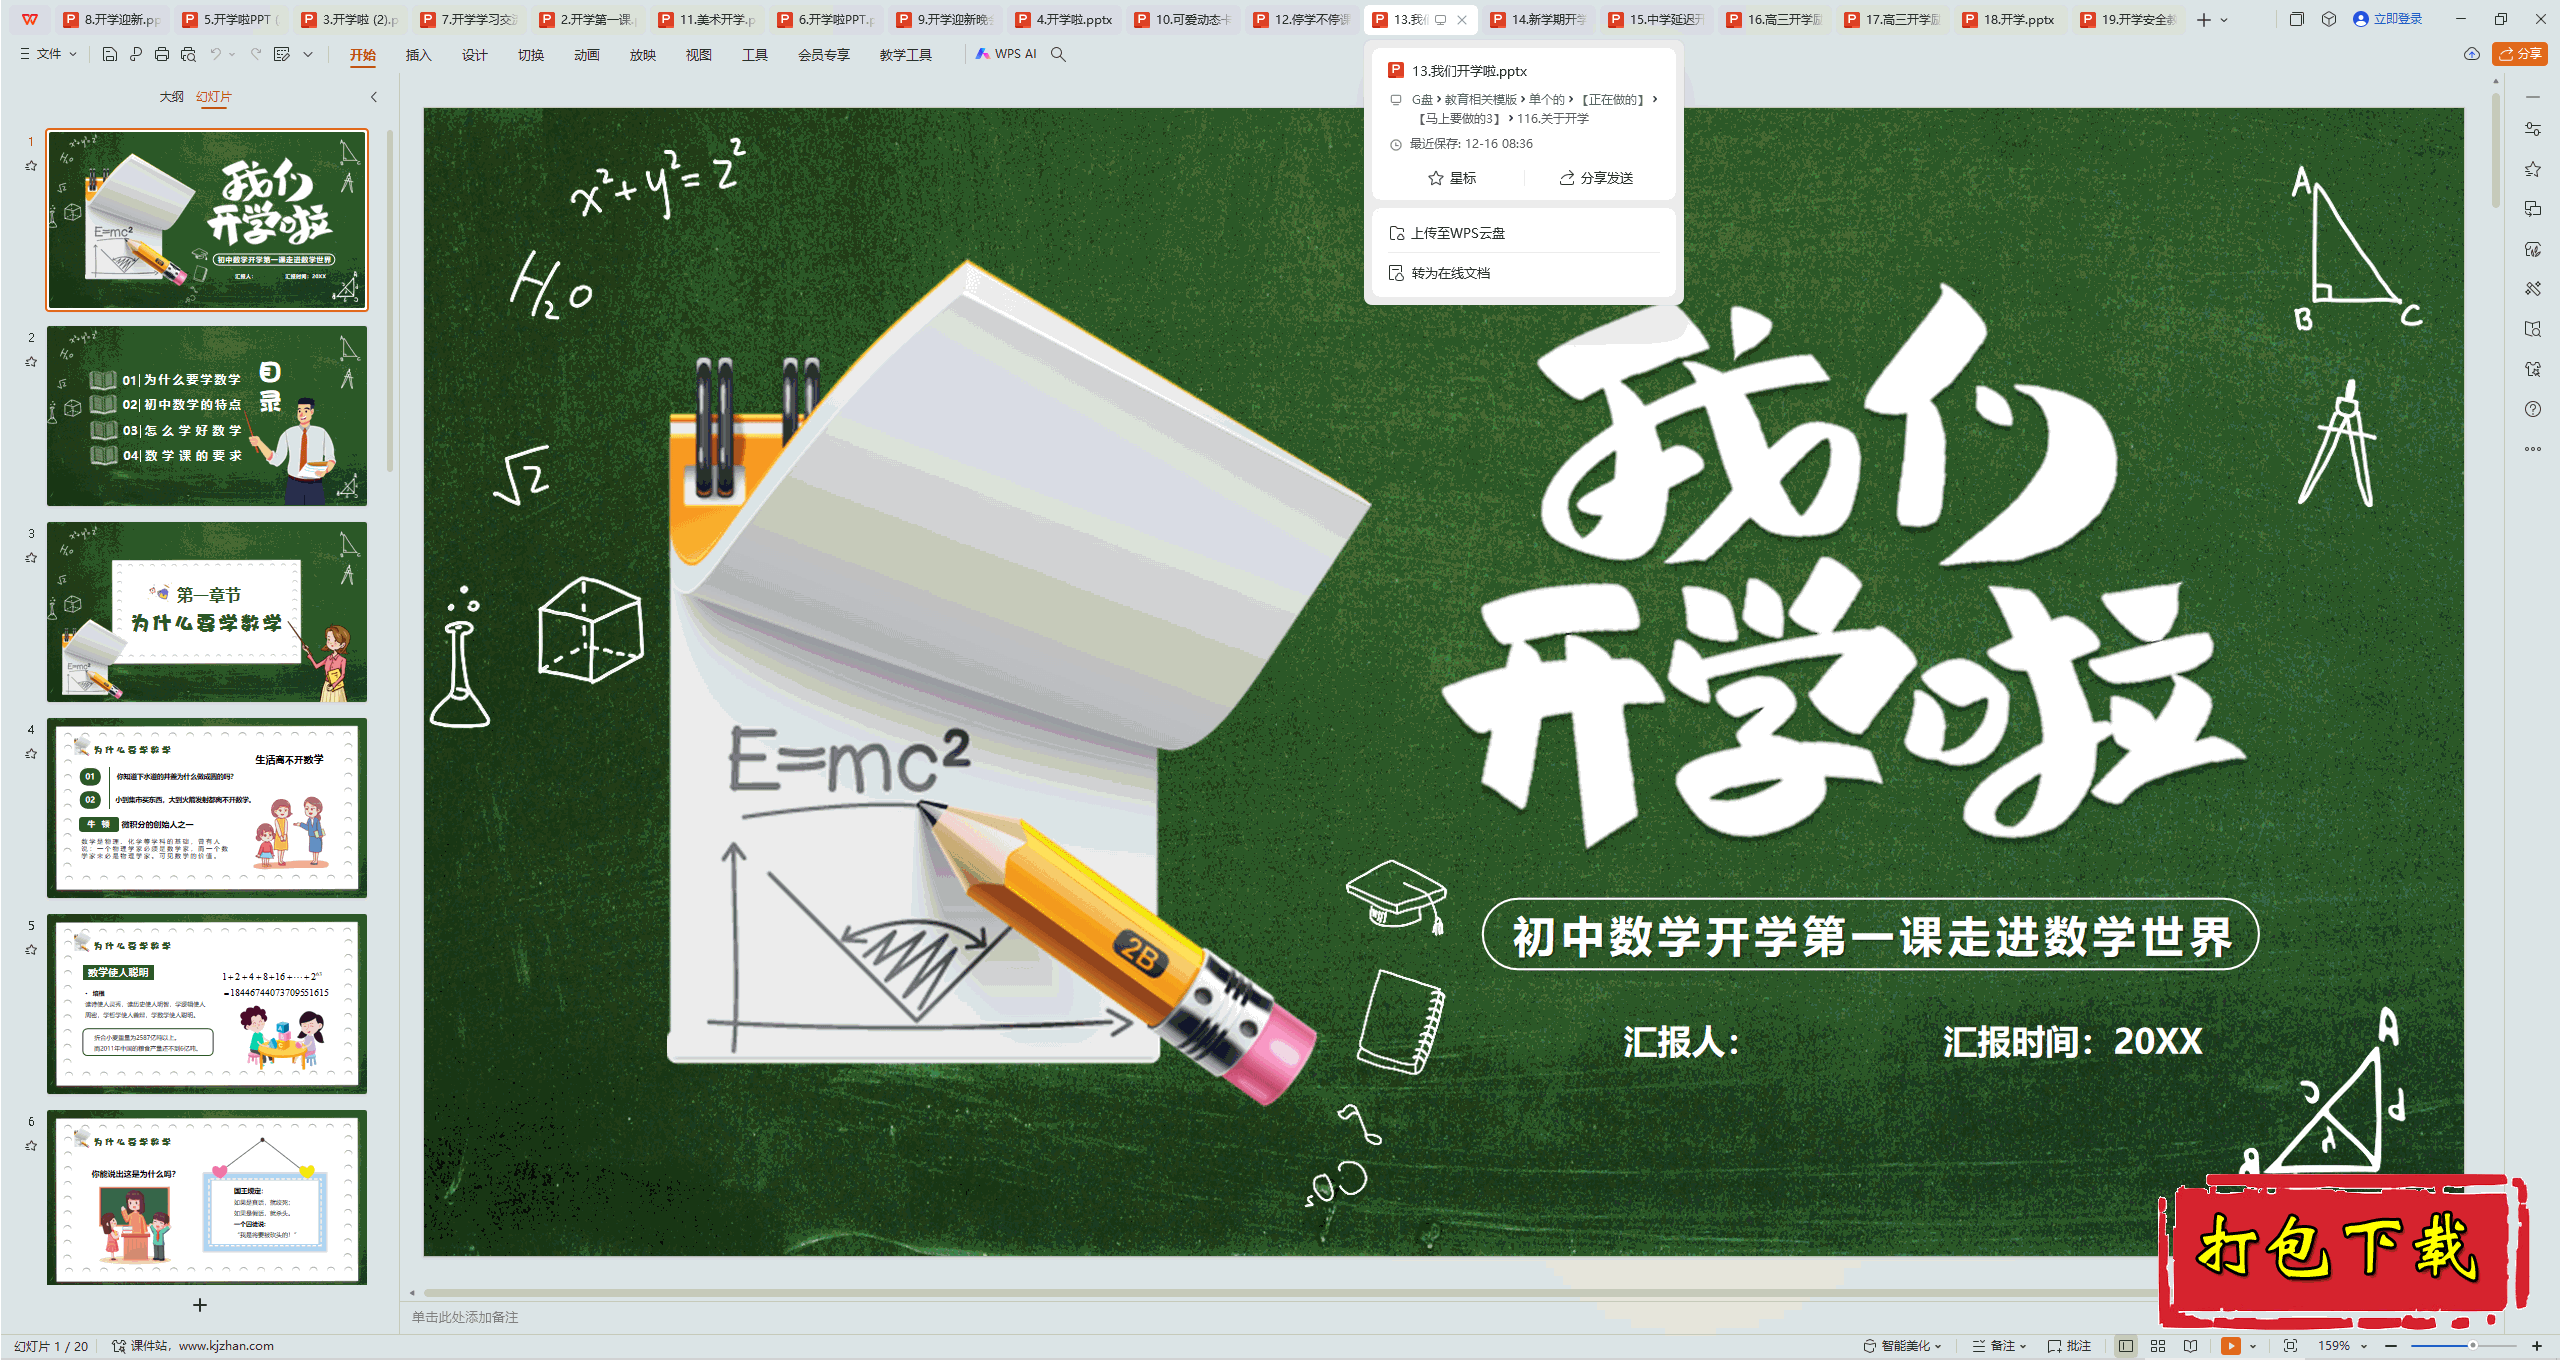Click the help question icon in right sidebar

2533,409
